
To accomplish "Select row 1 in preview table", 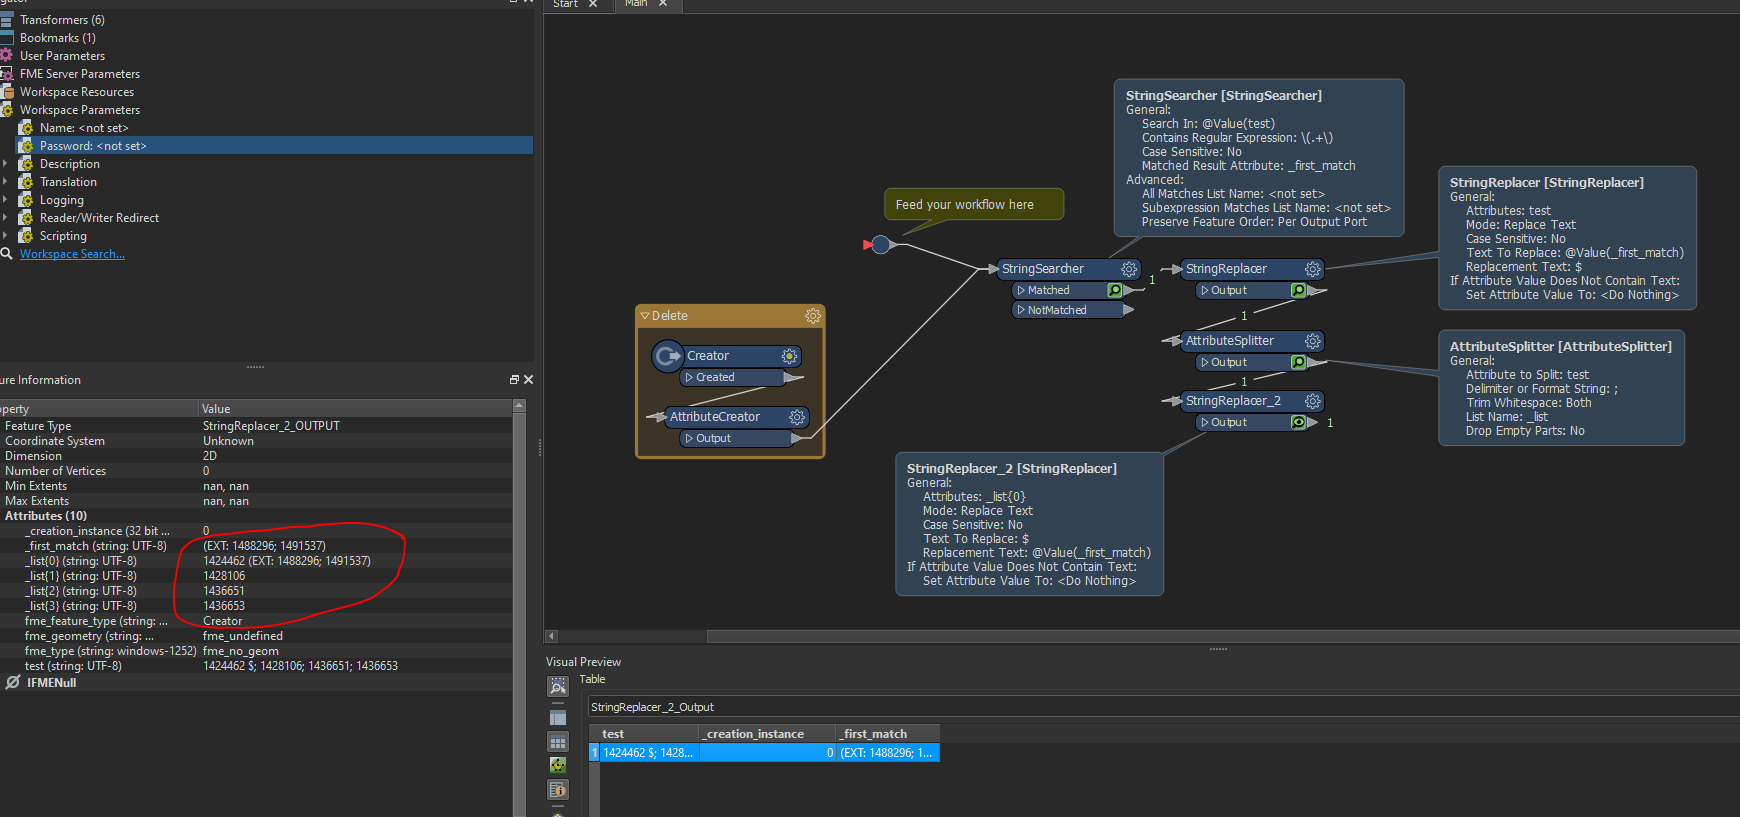I will (x=594, y=753).
